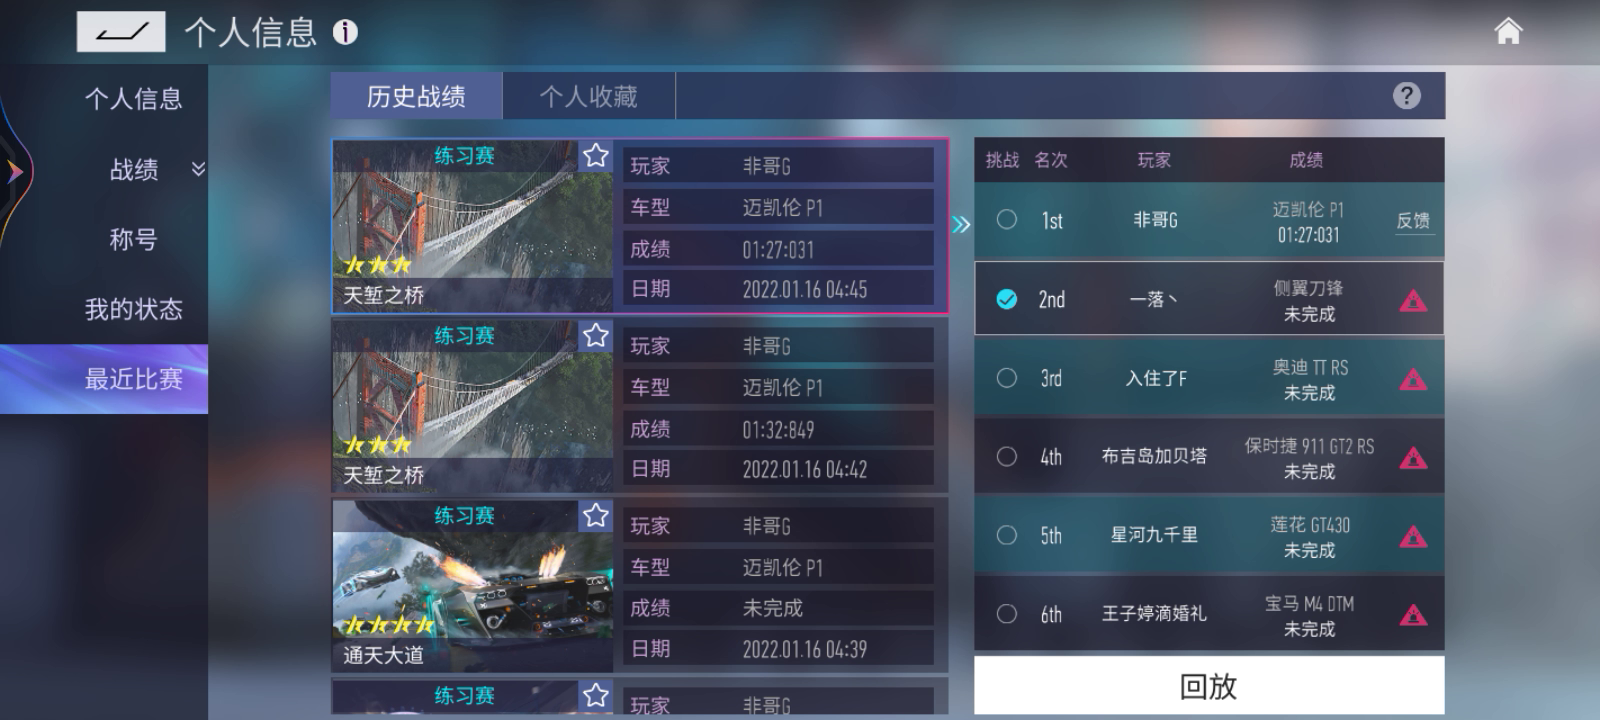The image size is (1600, 720).
Task: Expand the 战绩 sidebar chevron
Action: [x=198, y=169]
